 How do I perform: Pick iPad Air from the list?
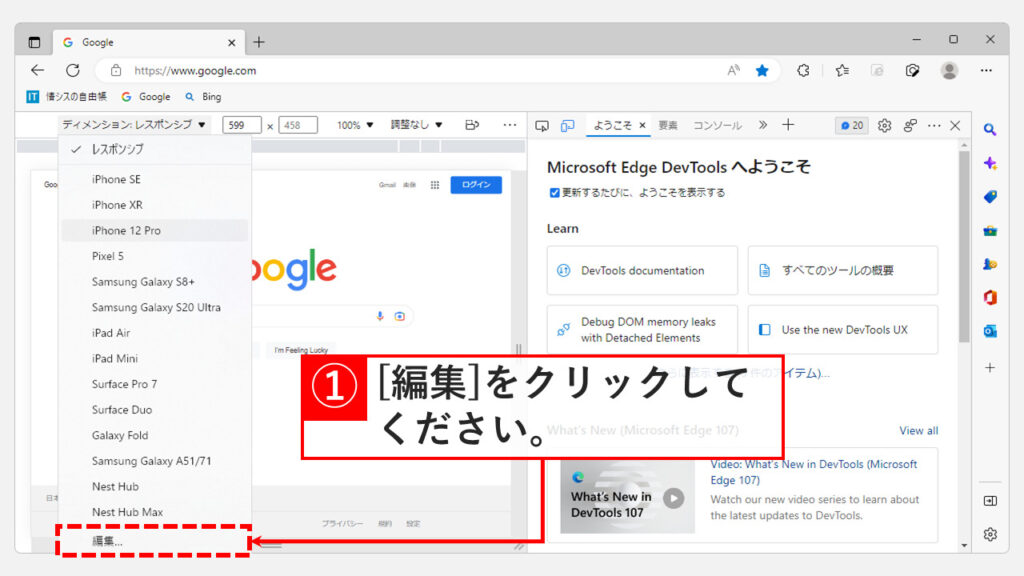tap(154, 332)
